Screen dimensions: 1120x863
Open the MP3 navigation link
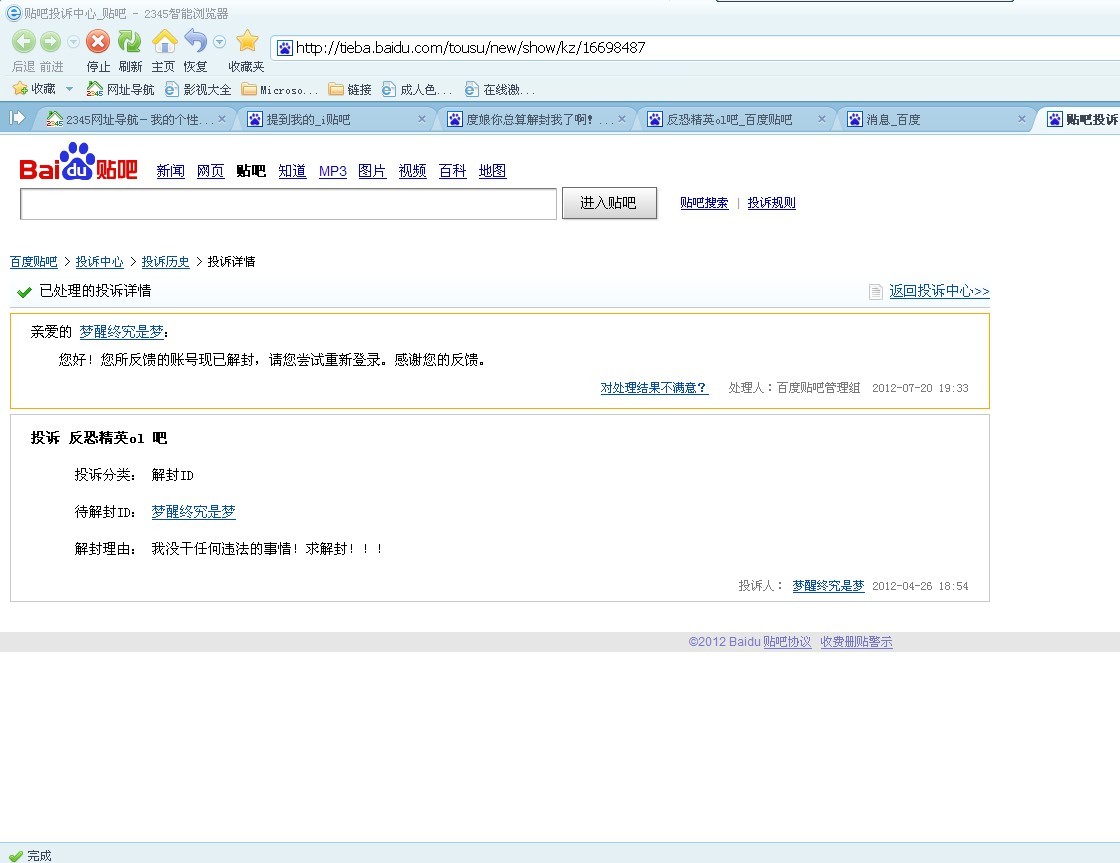[x=332, y=171]
